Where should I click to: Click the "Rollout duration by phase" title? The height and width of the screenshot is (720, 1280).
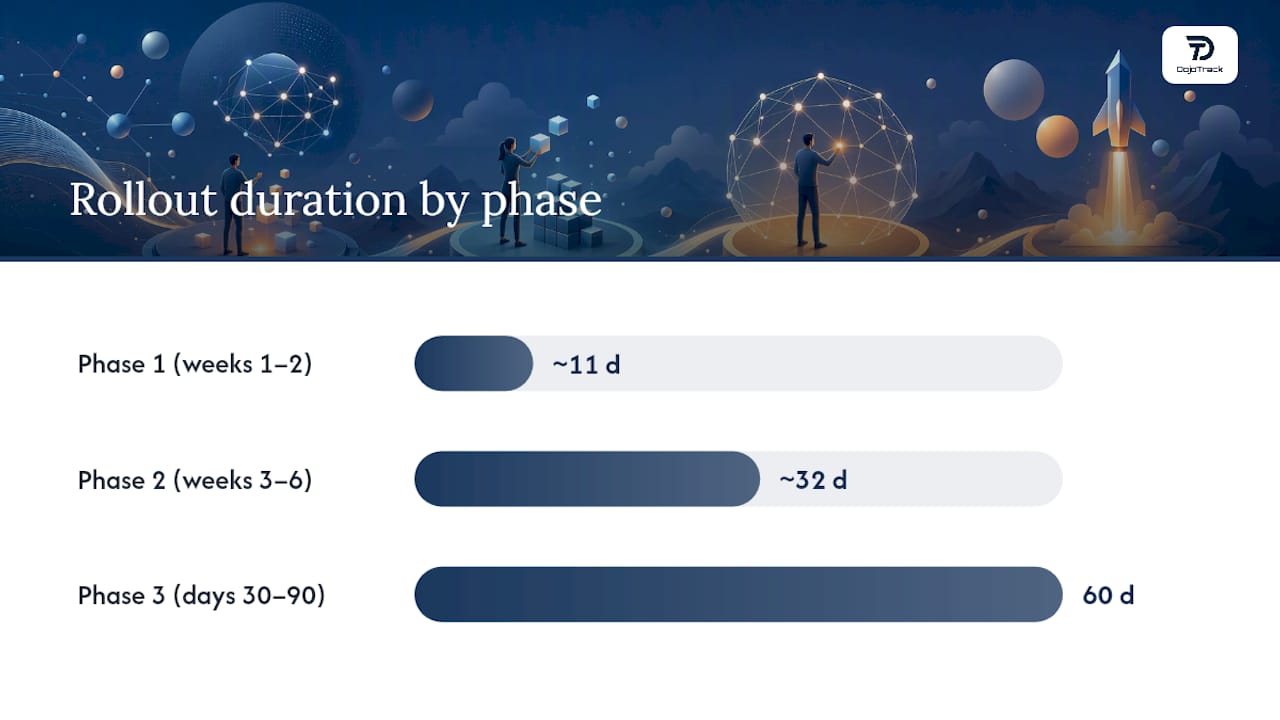click(x=335, y=199)
